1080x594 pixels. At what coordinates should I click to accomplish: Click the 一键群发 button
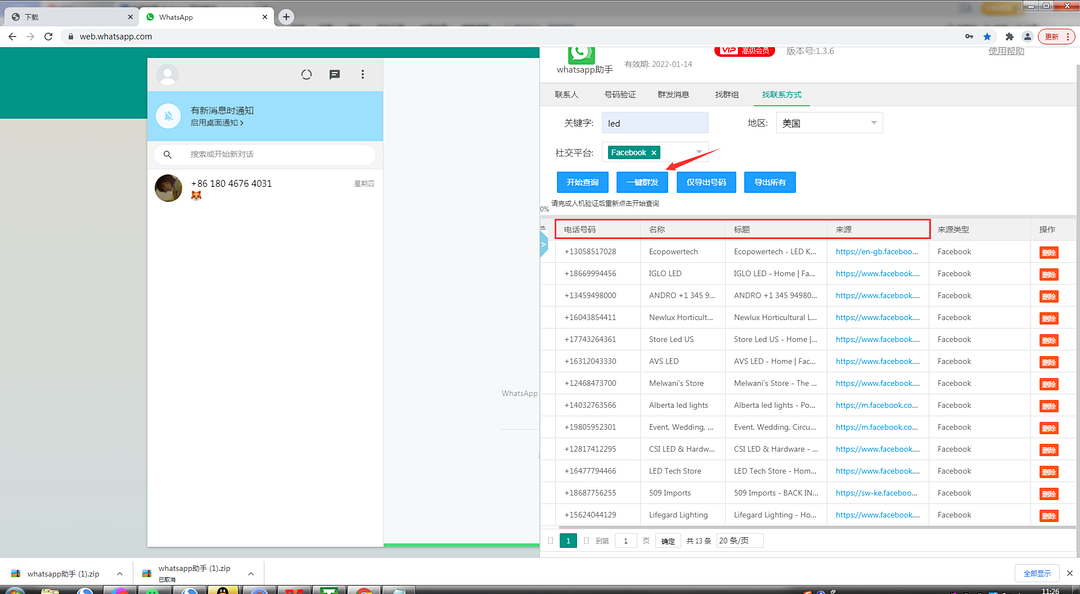click(643, 183)
